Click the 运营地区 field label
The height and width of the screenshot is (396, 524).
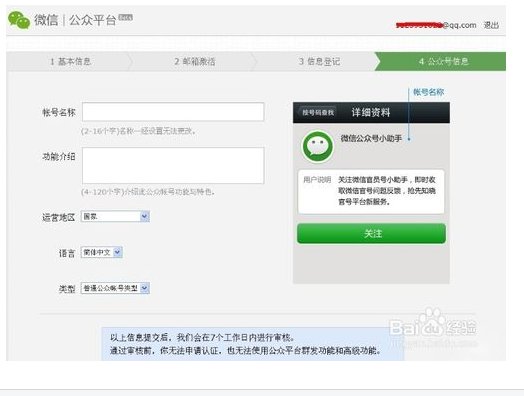pyautogui.click(x=58, y=218)
